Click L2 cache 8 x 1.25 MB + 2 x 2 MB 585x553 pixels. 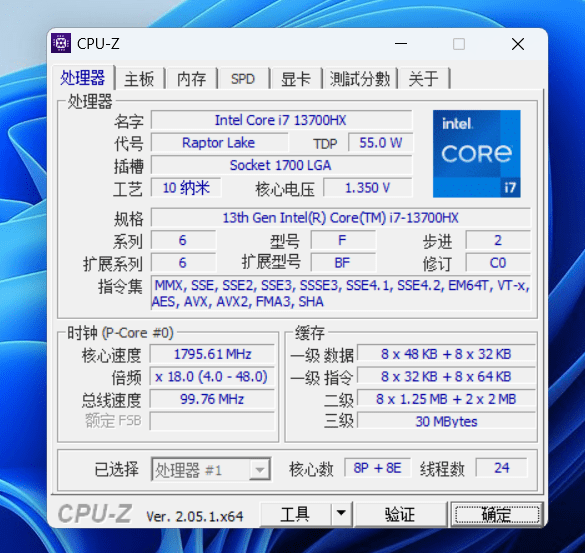click(x=446, y=399)
